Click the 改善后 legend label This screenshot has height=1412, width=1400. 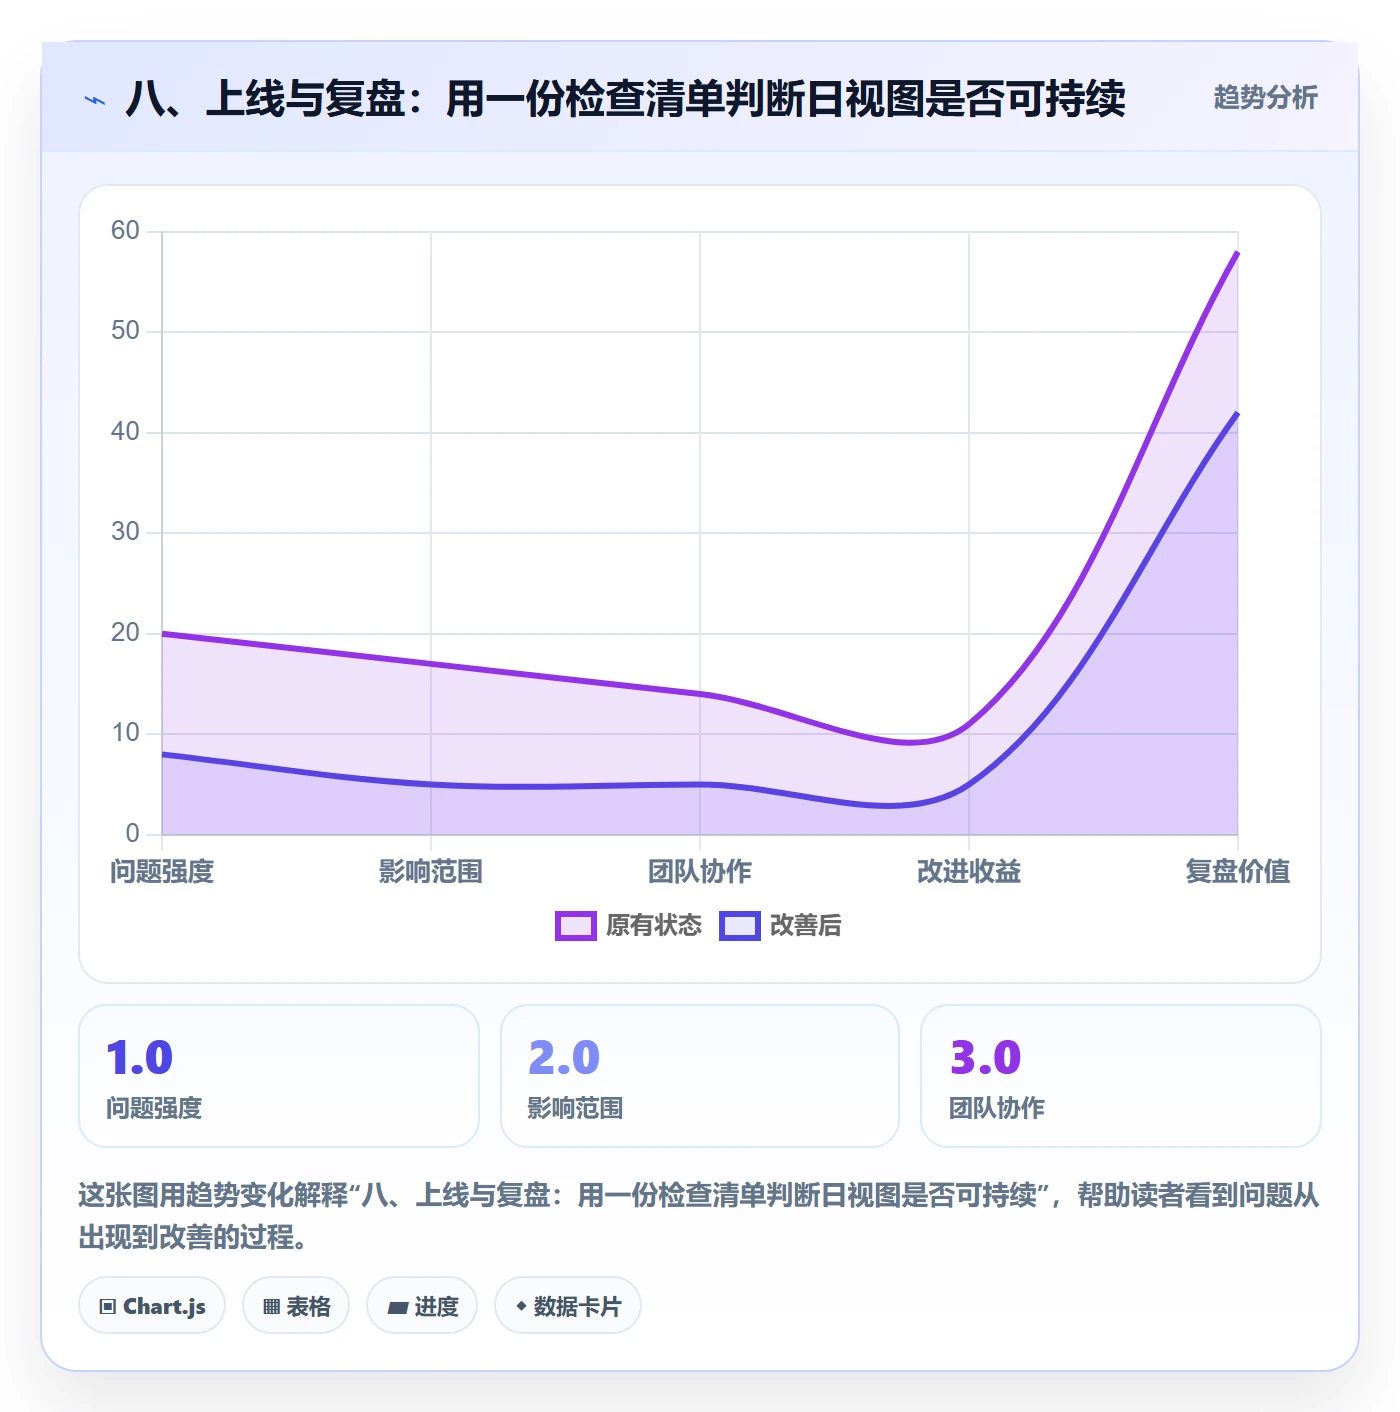point(805,926)
